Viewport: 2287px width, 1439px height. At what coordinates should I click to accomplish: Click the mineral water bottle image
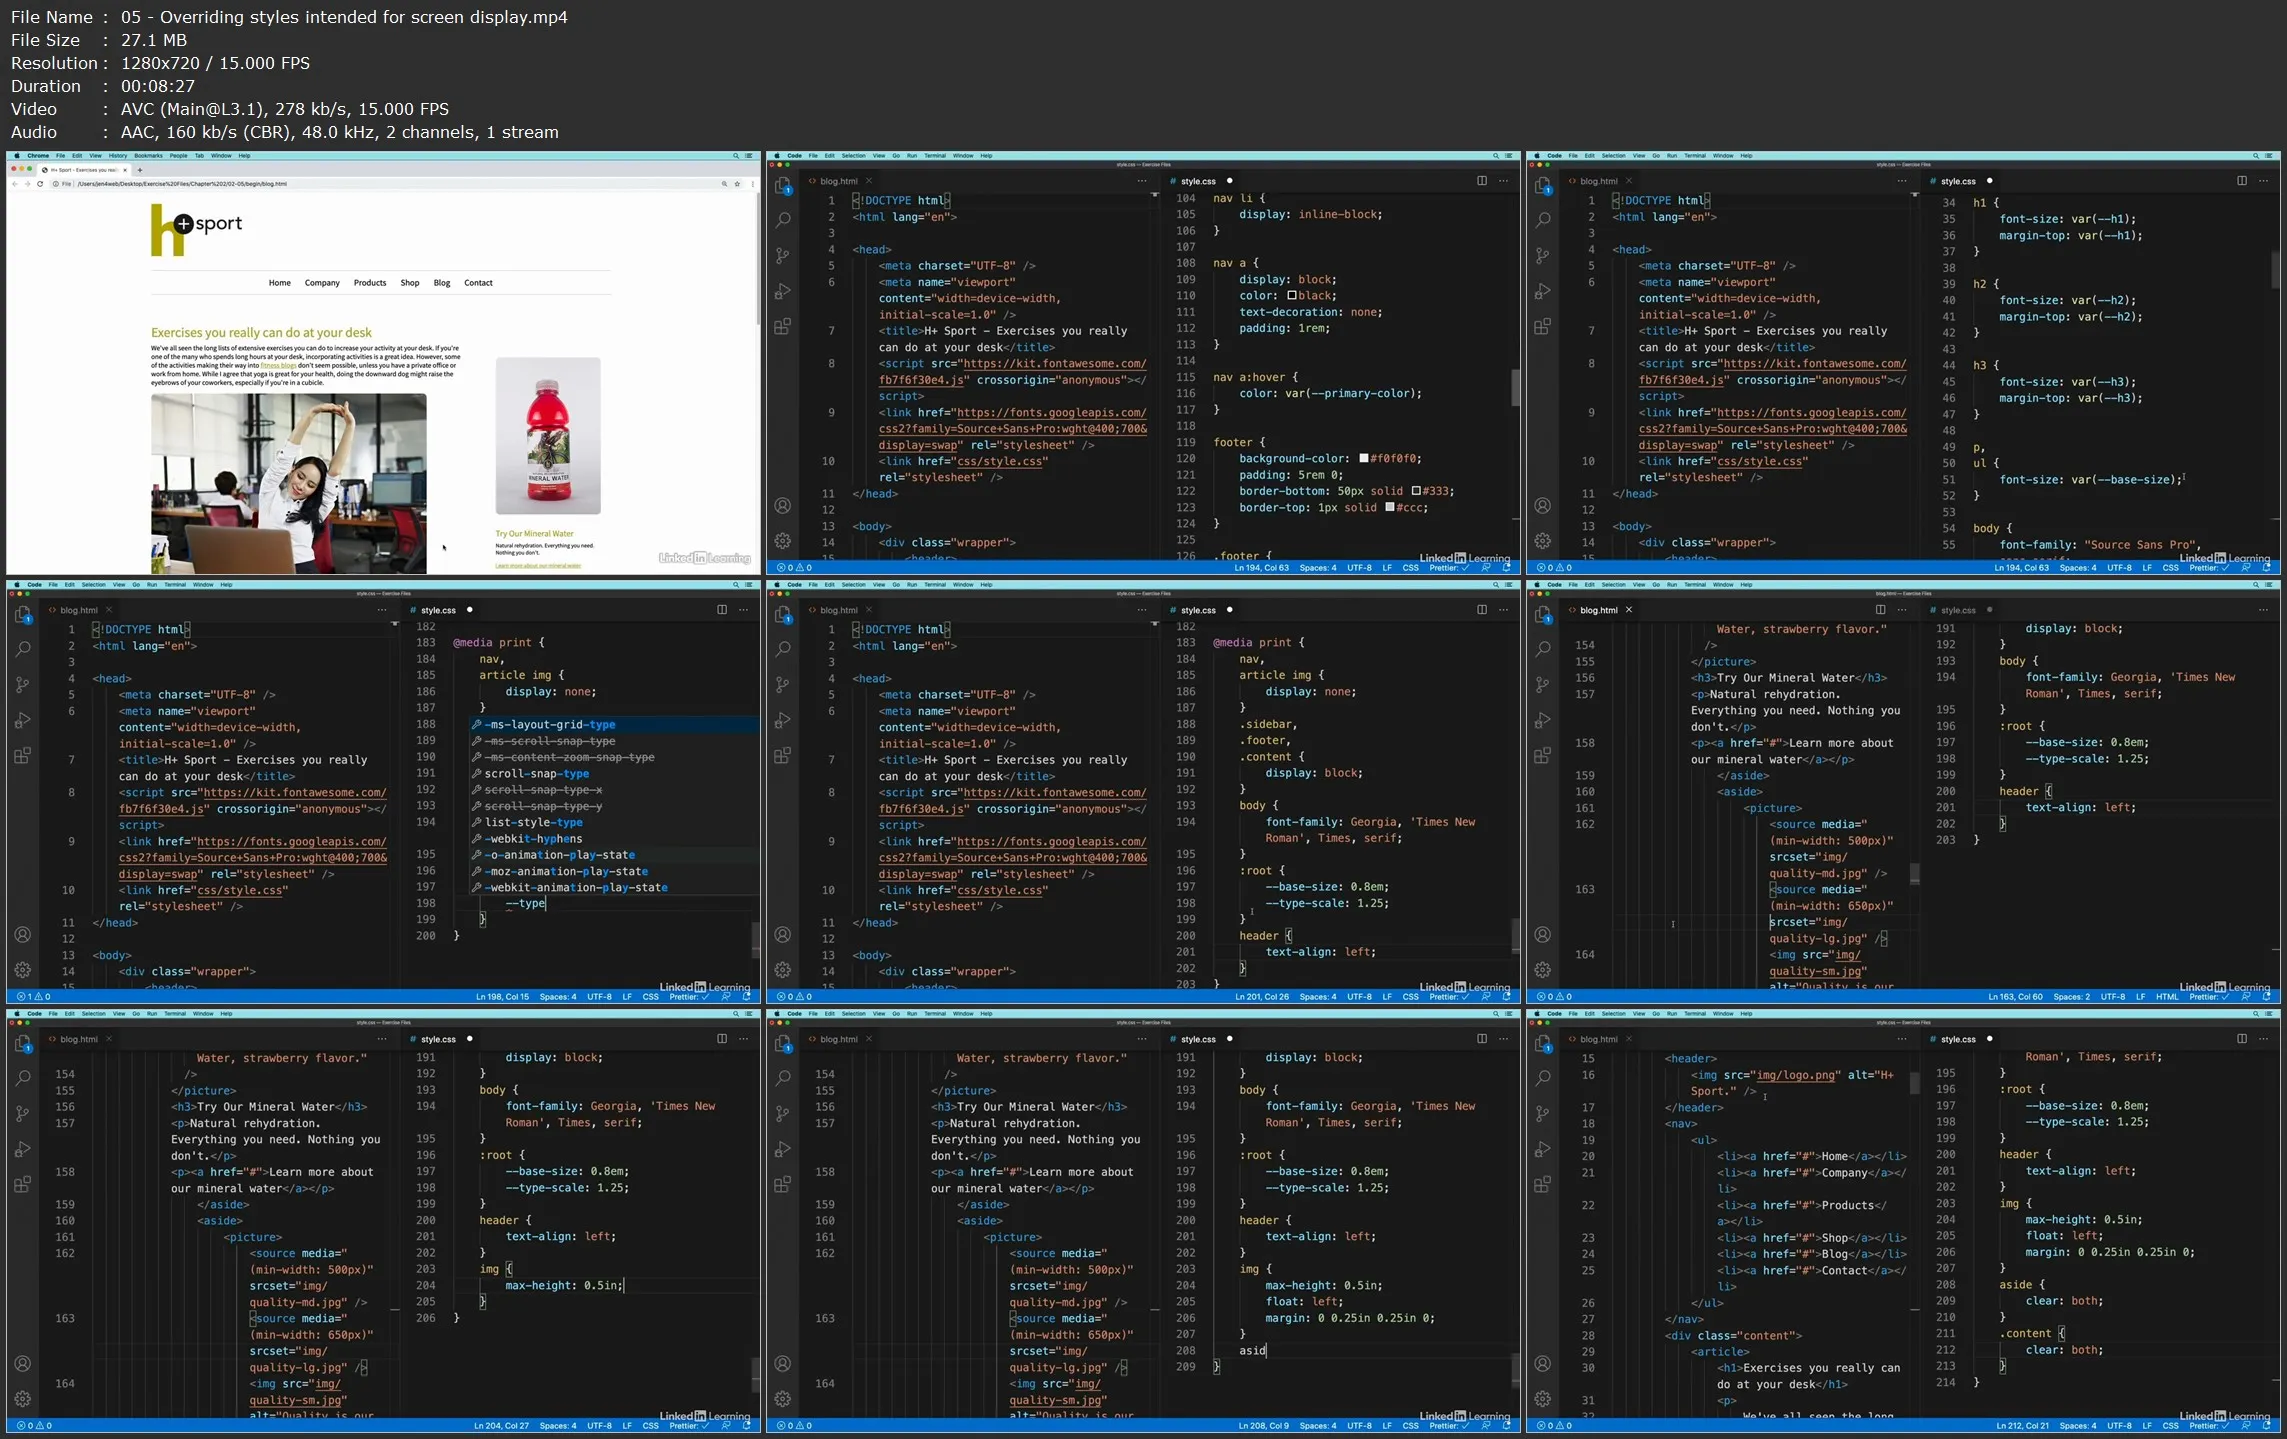(x=548, y=436)
